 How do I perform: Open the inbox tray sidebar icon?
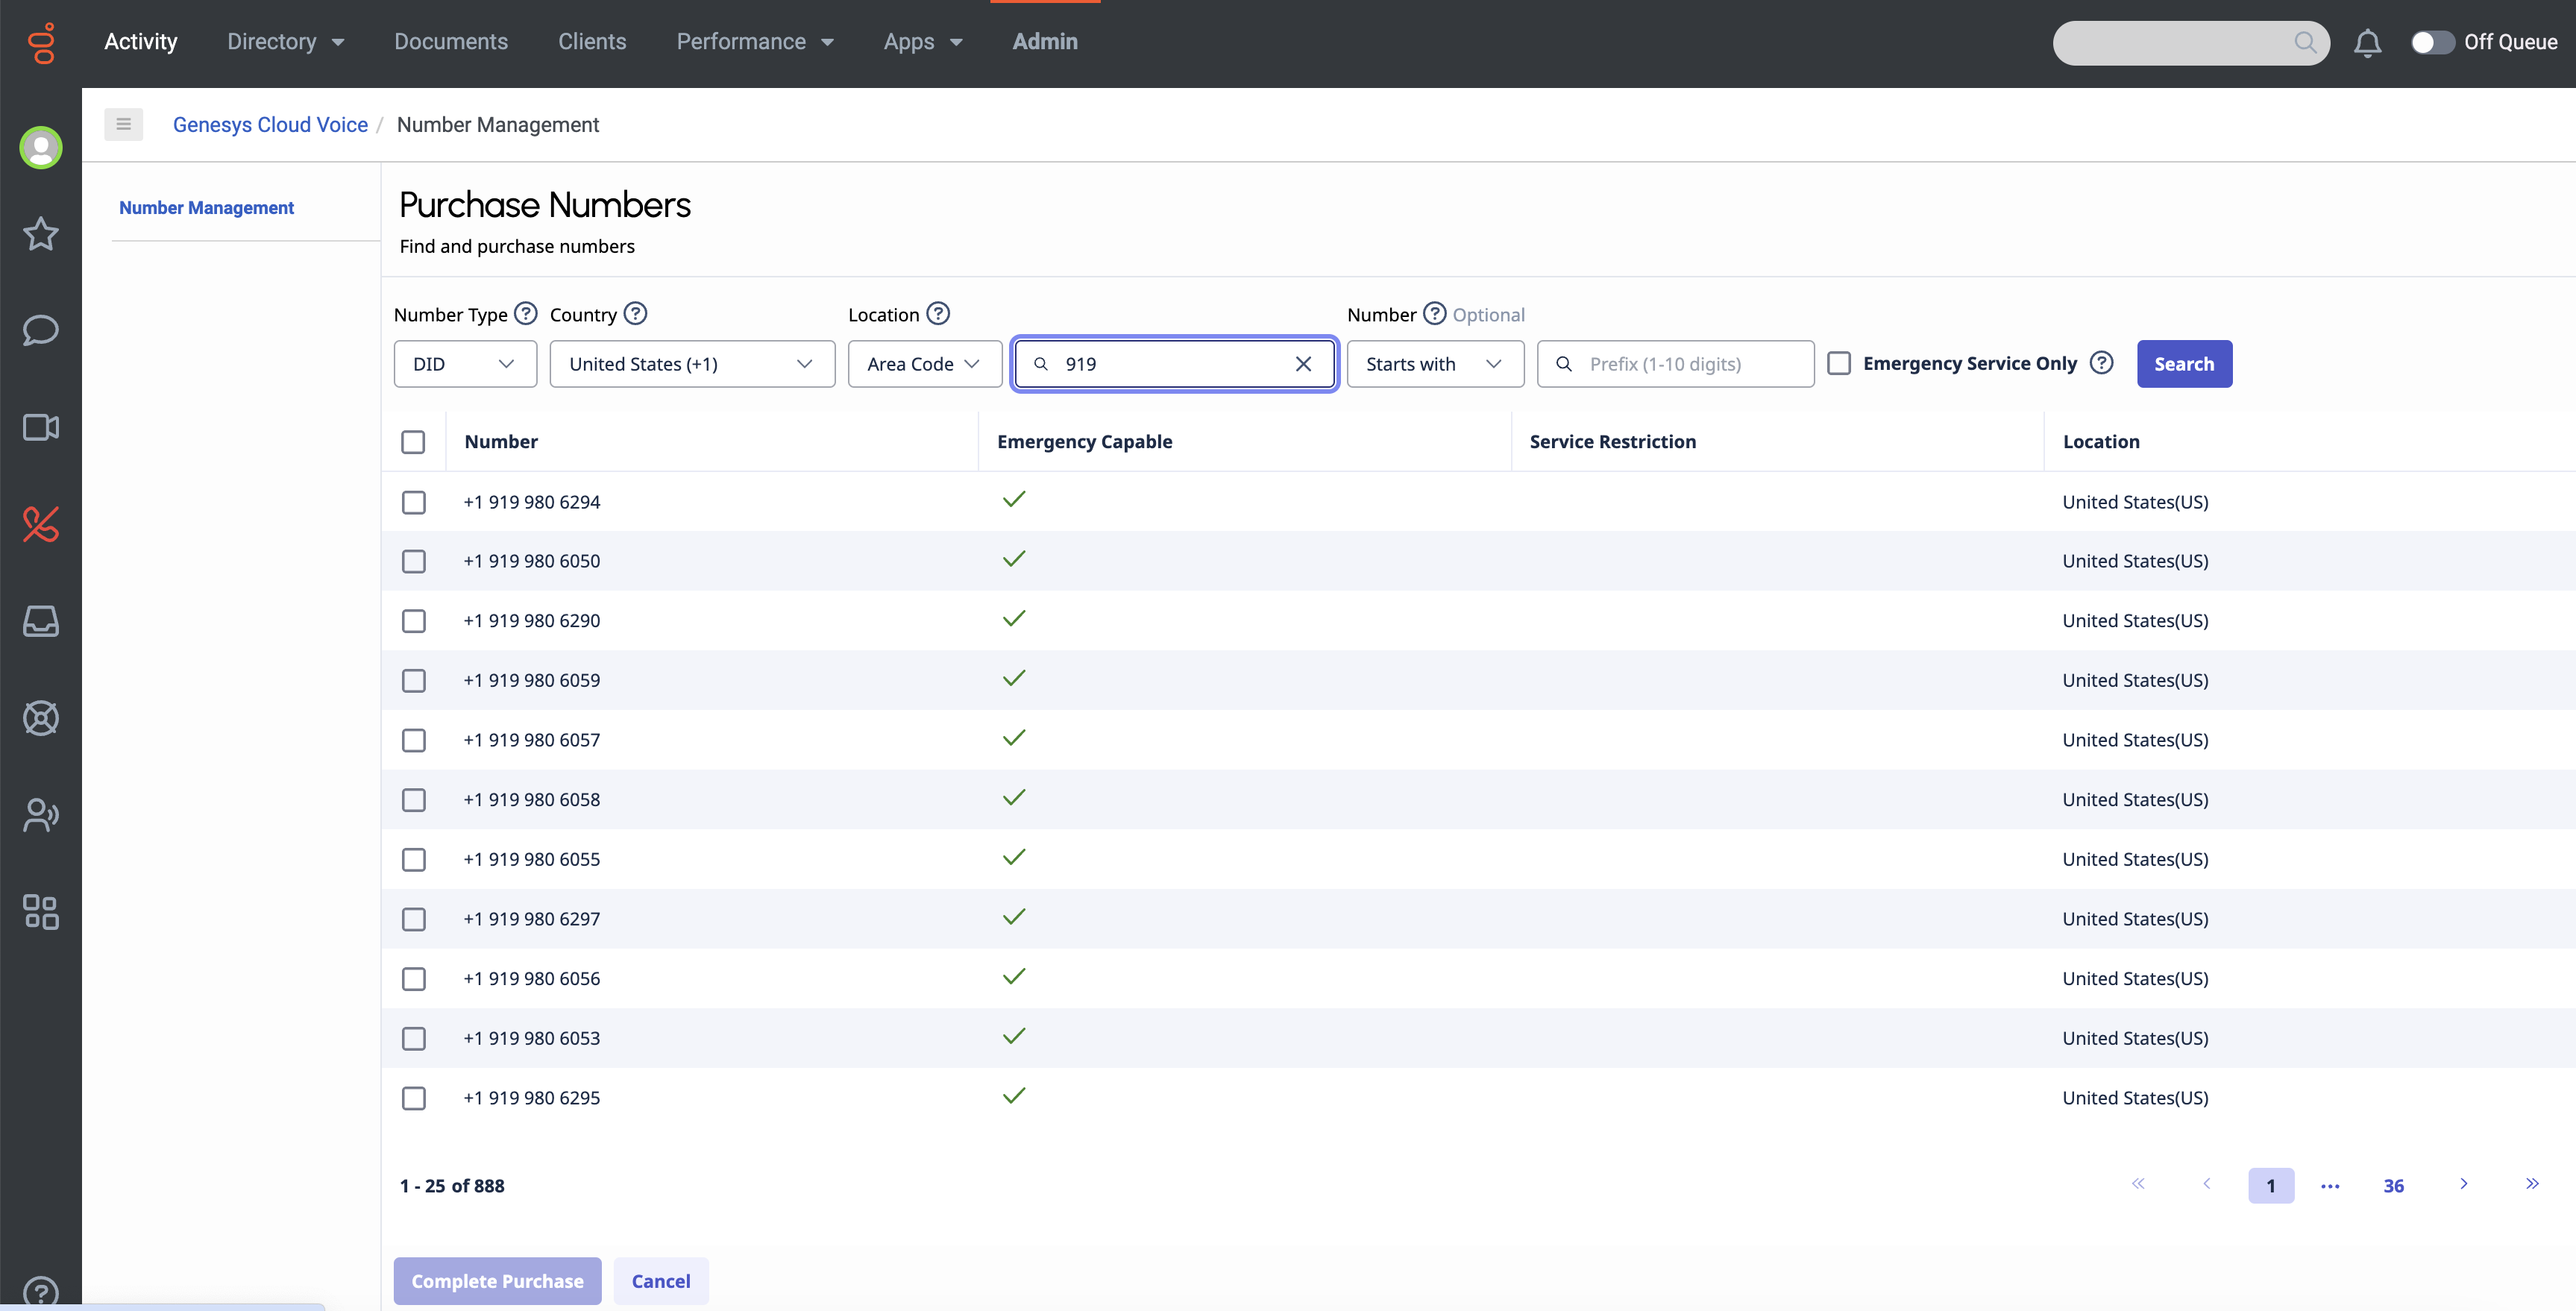click(x=41, y=621)
